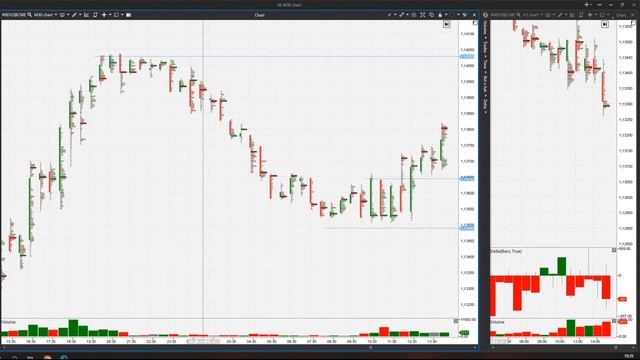This screenshot has width=640, height=360.
Task: Open third taskbar application icon
Action: [47, 358]
